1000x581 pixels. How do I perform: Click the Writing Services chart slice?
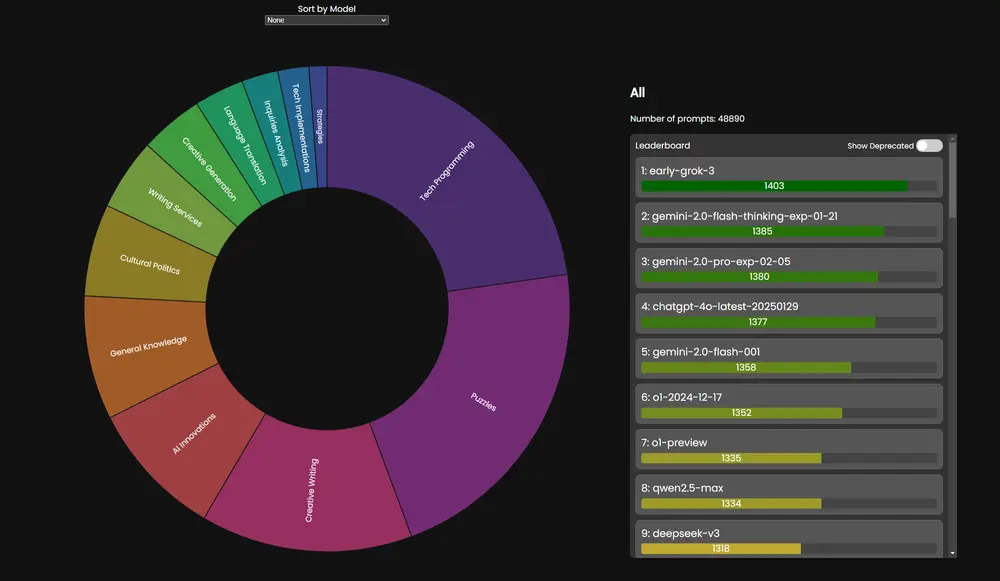(x=174, y=206)
